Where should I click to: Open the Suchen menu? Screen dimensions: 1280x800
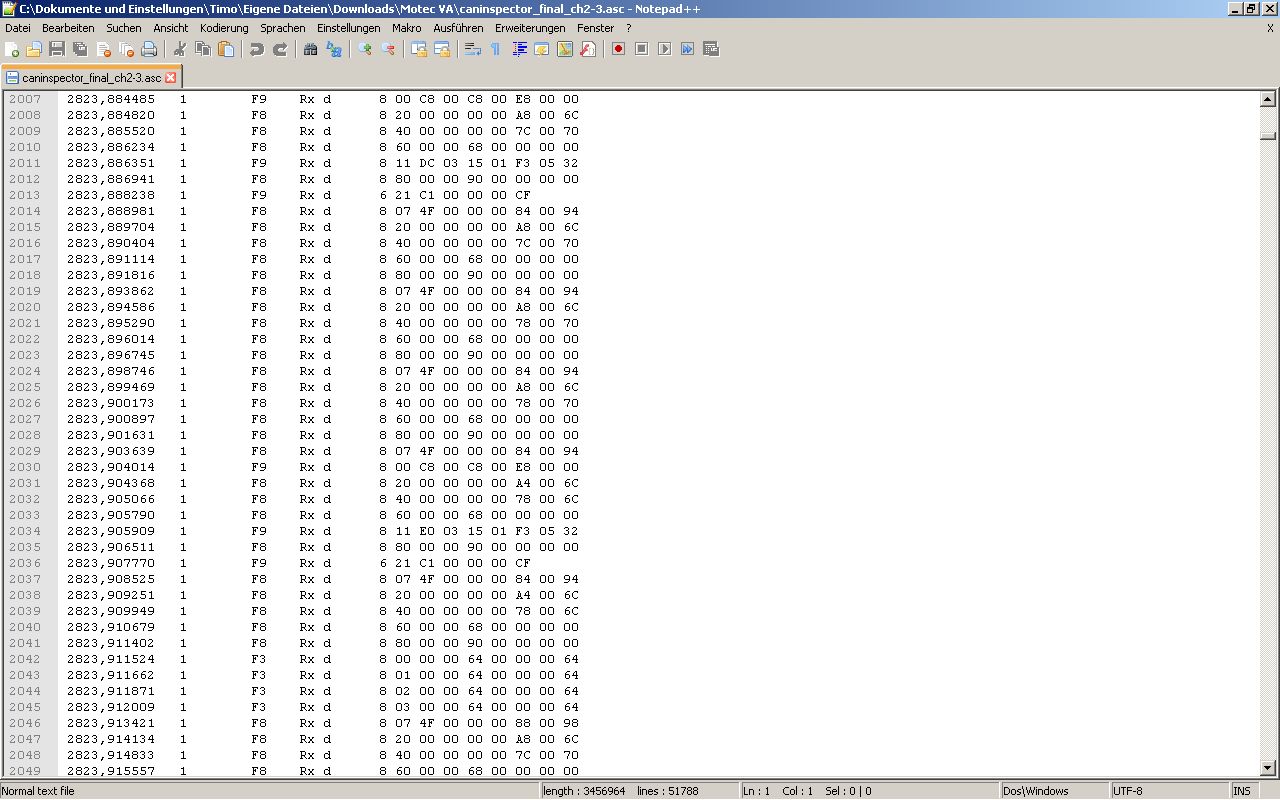pyautogui.click(x=124, y=28)
